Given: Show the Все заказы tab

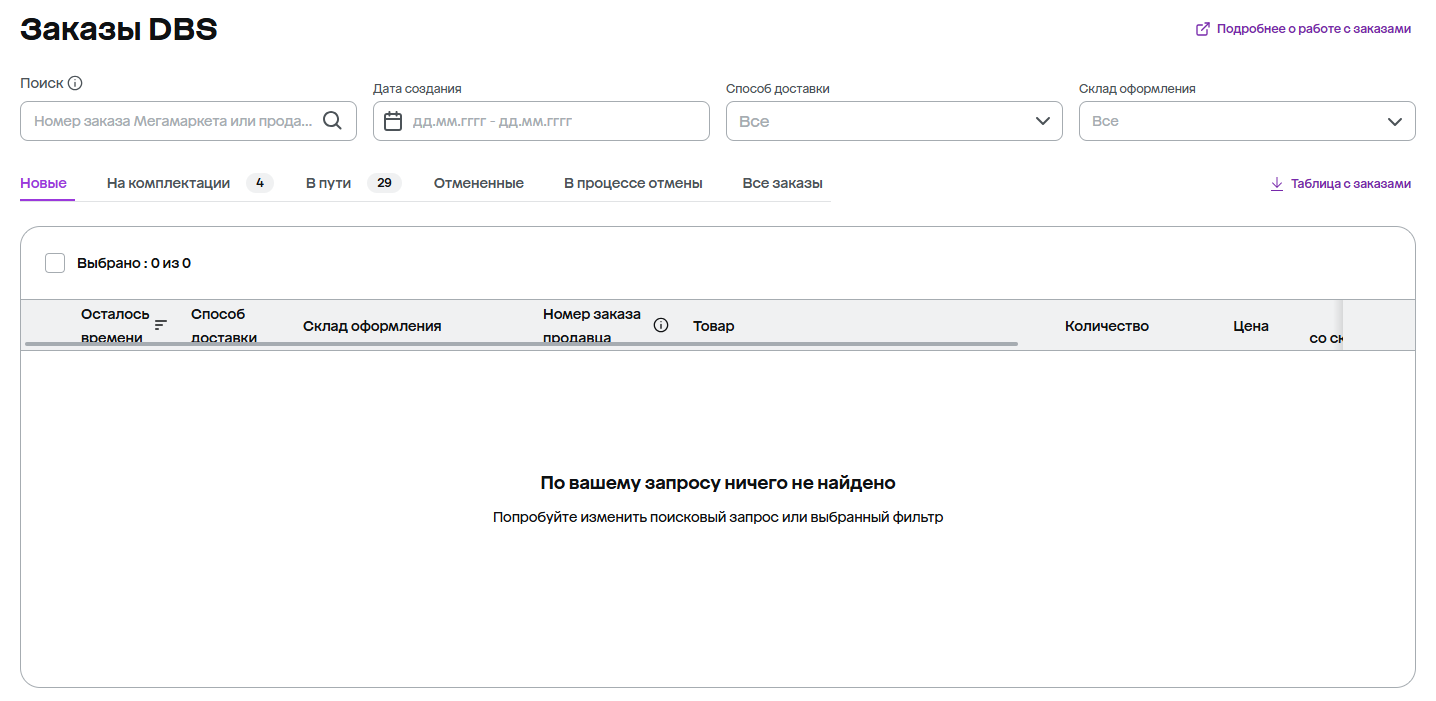Looking at the screenshot, I should pyautogui.click(x=782, y=183).
